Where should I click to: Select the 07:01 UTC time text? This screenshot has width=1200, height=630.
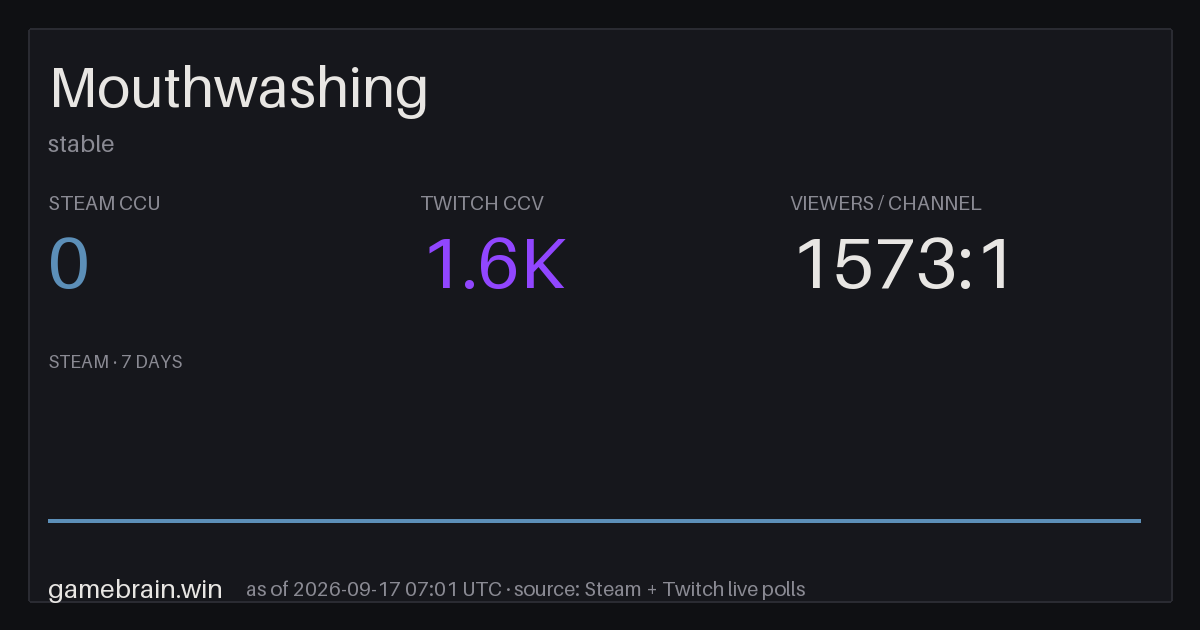coord(453,589)
